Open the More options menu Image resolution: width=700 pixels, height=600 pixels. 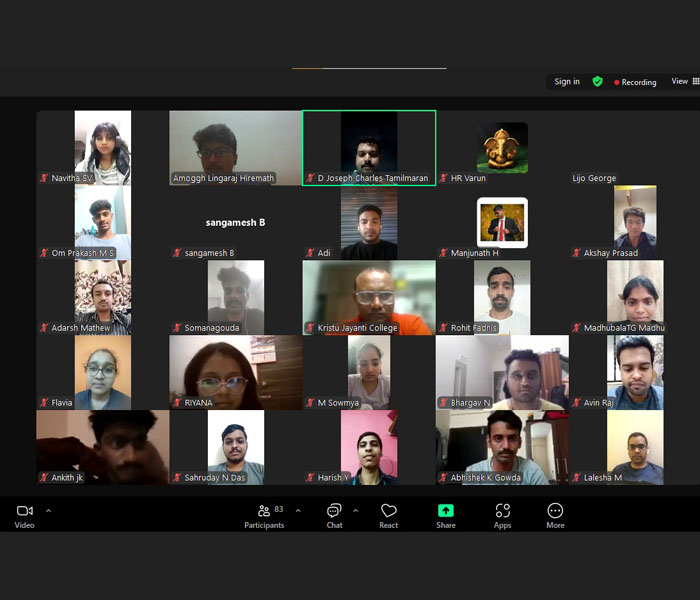pos(555,511)
